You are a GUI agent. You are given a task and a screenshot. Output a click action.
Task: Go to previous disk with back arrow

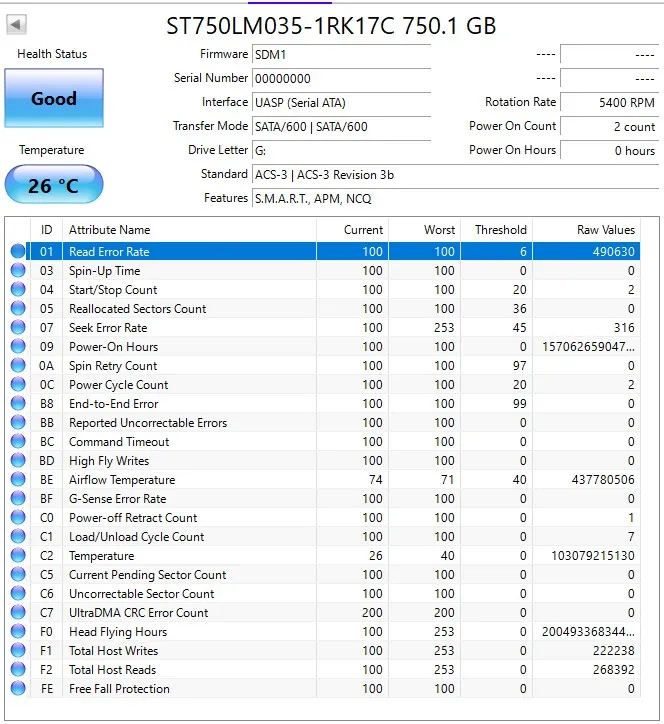pos(16,24)
